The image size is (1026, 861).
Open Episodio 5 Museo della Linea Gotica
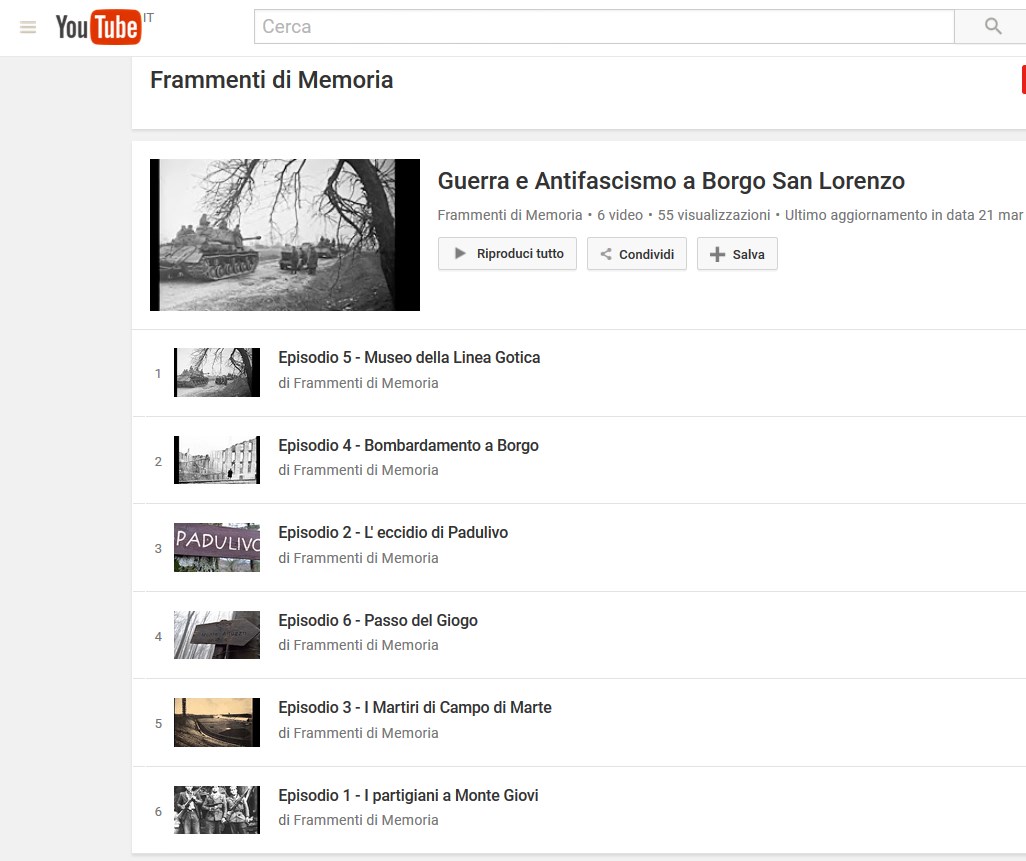pyautogui.click(x=409, y=357)
